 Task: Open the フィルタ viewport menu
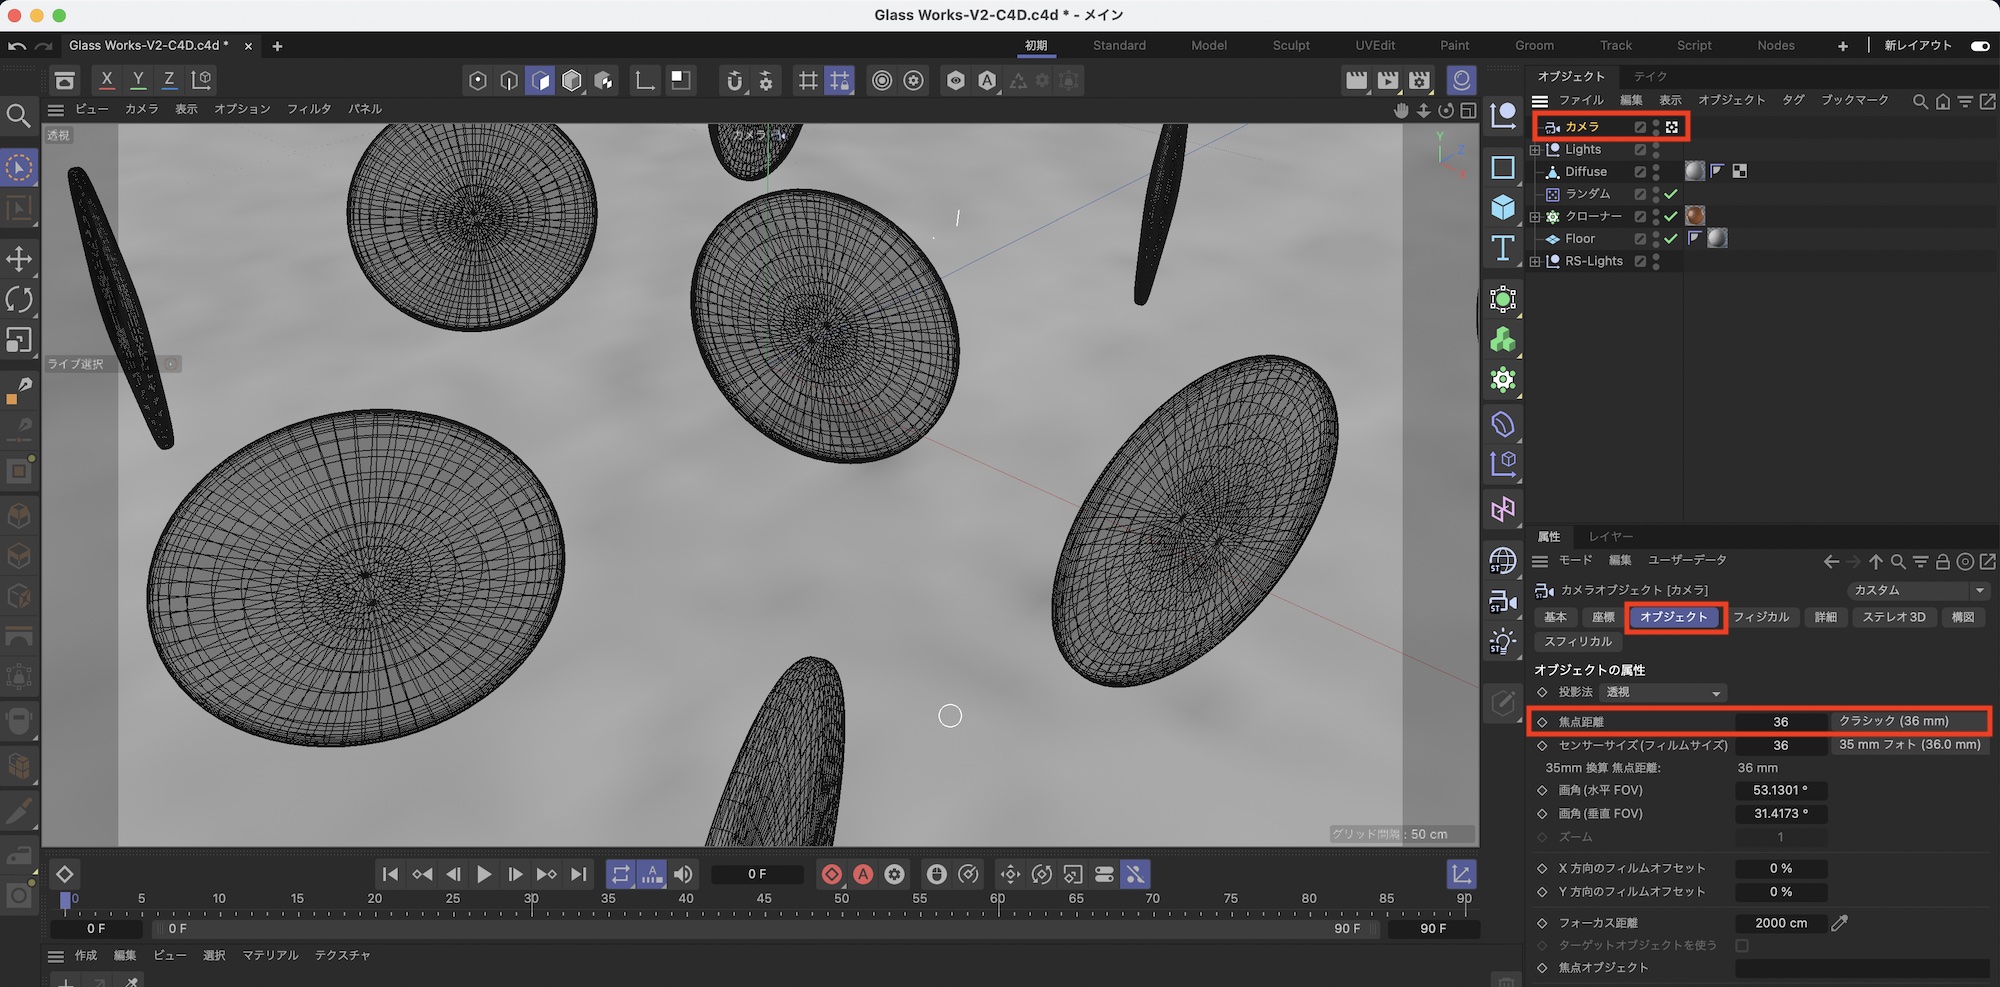308,109
